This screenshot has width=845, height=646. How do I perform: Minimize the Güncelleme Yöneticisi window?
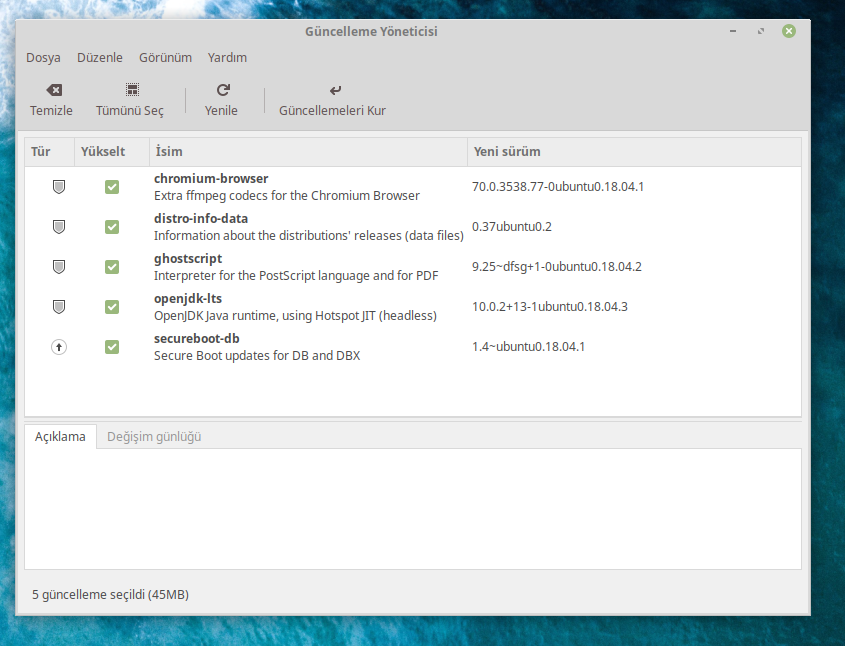(x=733, y=31)
